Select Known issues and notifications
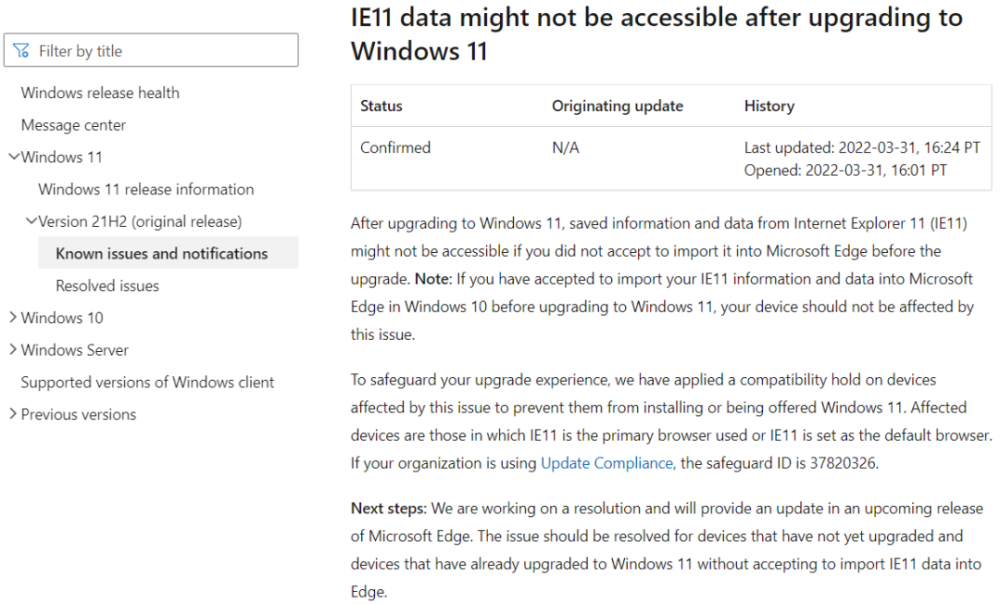 [161, 253]
